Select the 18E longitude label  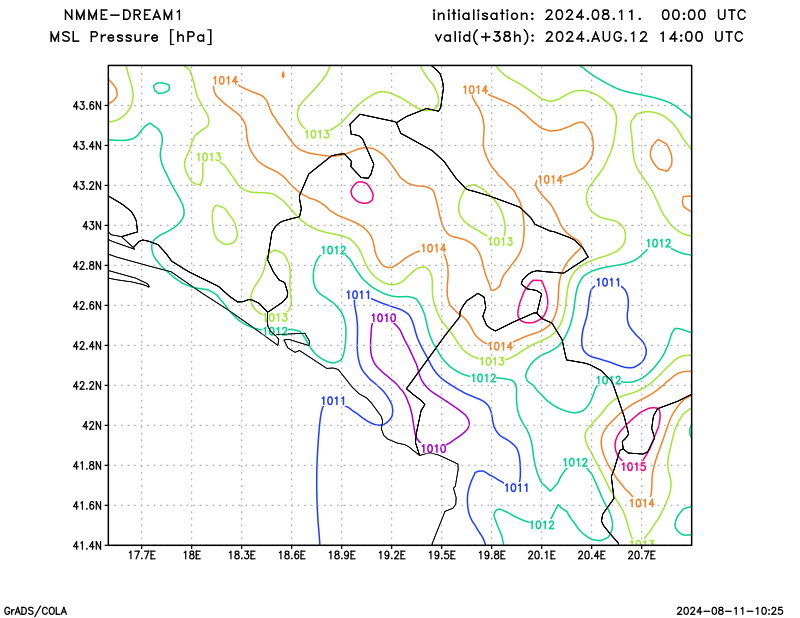[191, 556]
